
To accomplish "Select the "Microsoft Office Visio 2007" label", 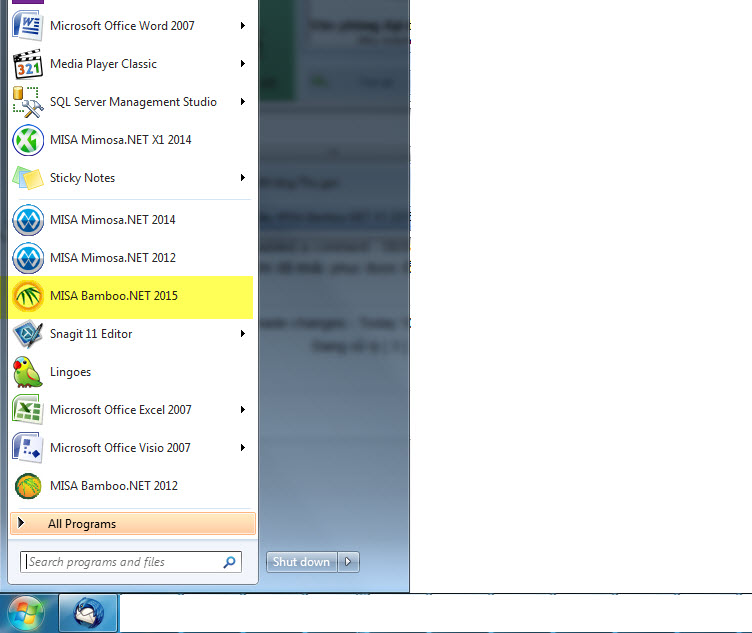I will pos(120,448).
